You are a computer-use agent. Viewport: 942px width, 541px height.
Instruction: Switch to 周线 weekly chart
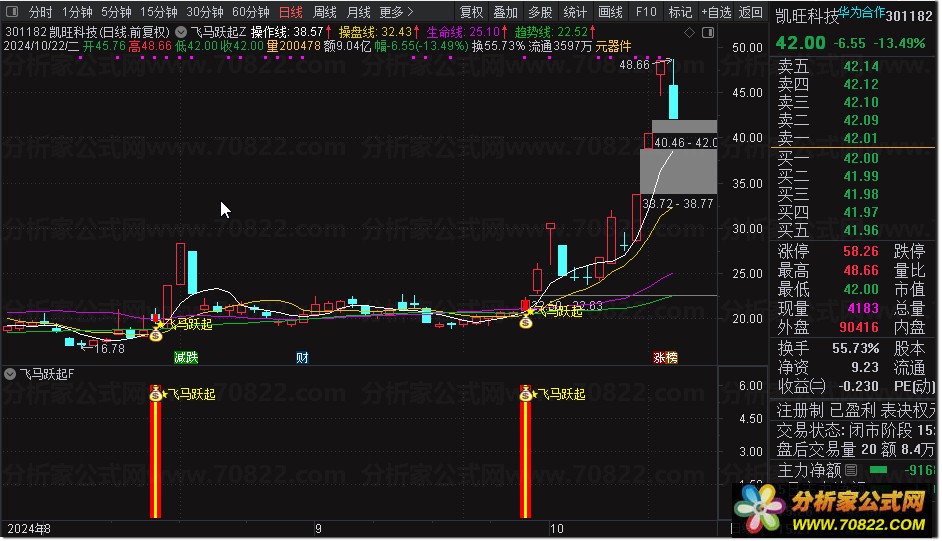click(325, 12)
